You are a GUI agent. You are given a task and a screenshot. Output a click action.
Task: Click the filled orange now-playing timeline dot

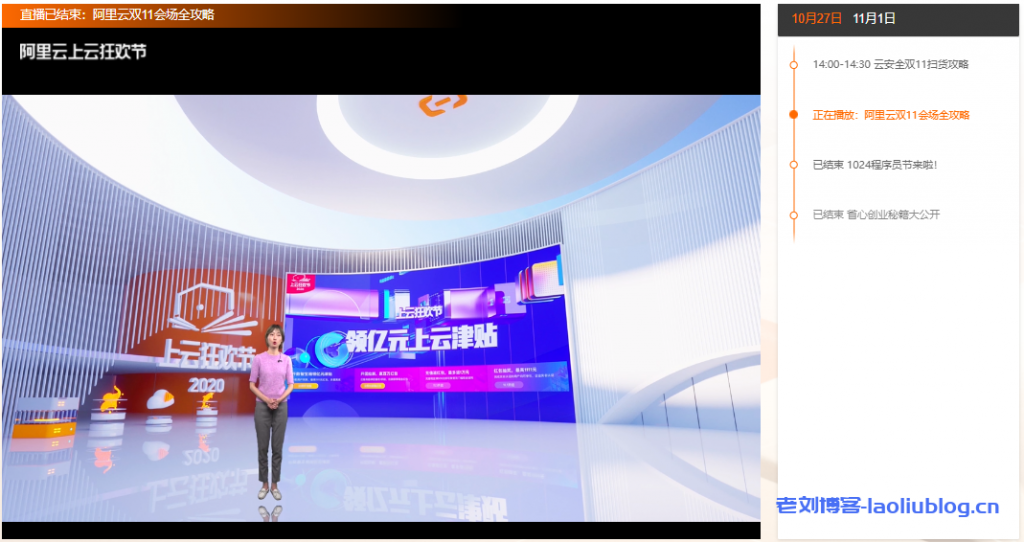pos(793,115)
